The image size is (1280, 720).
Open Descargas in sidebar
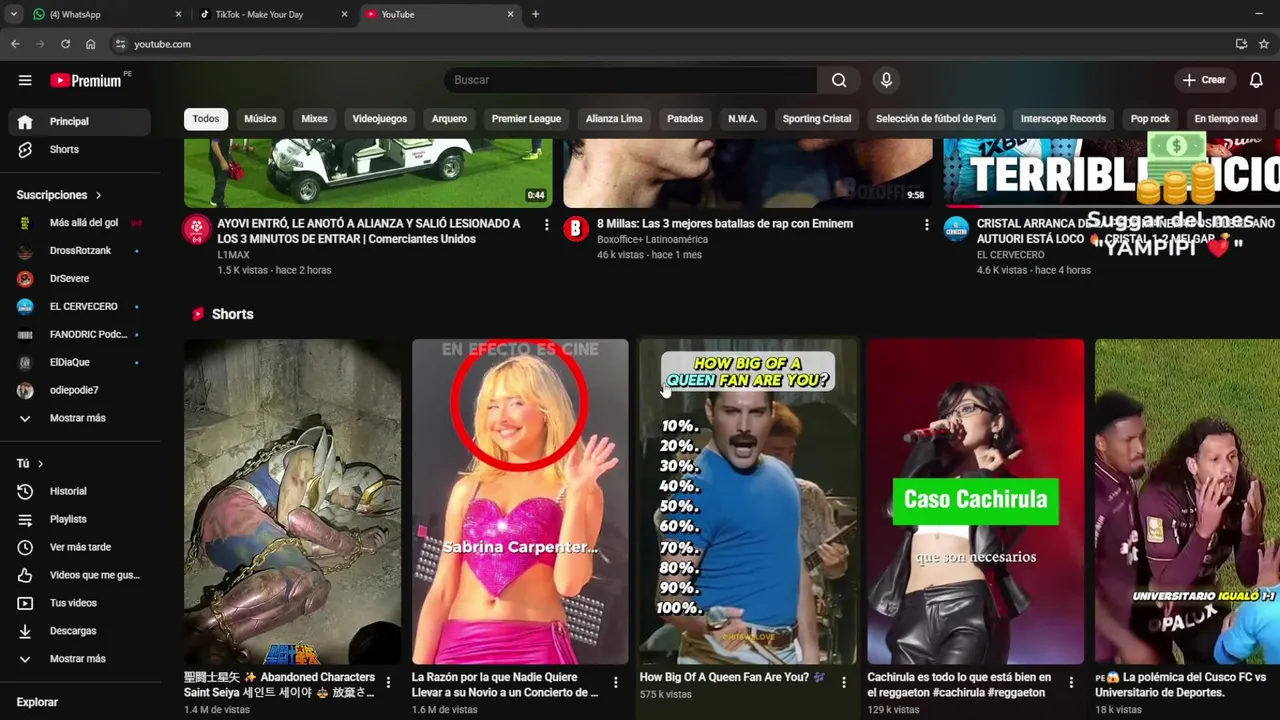click(x=80, y=631)
